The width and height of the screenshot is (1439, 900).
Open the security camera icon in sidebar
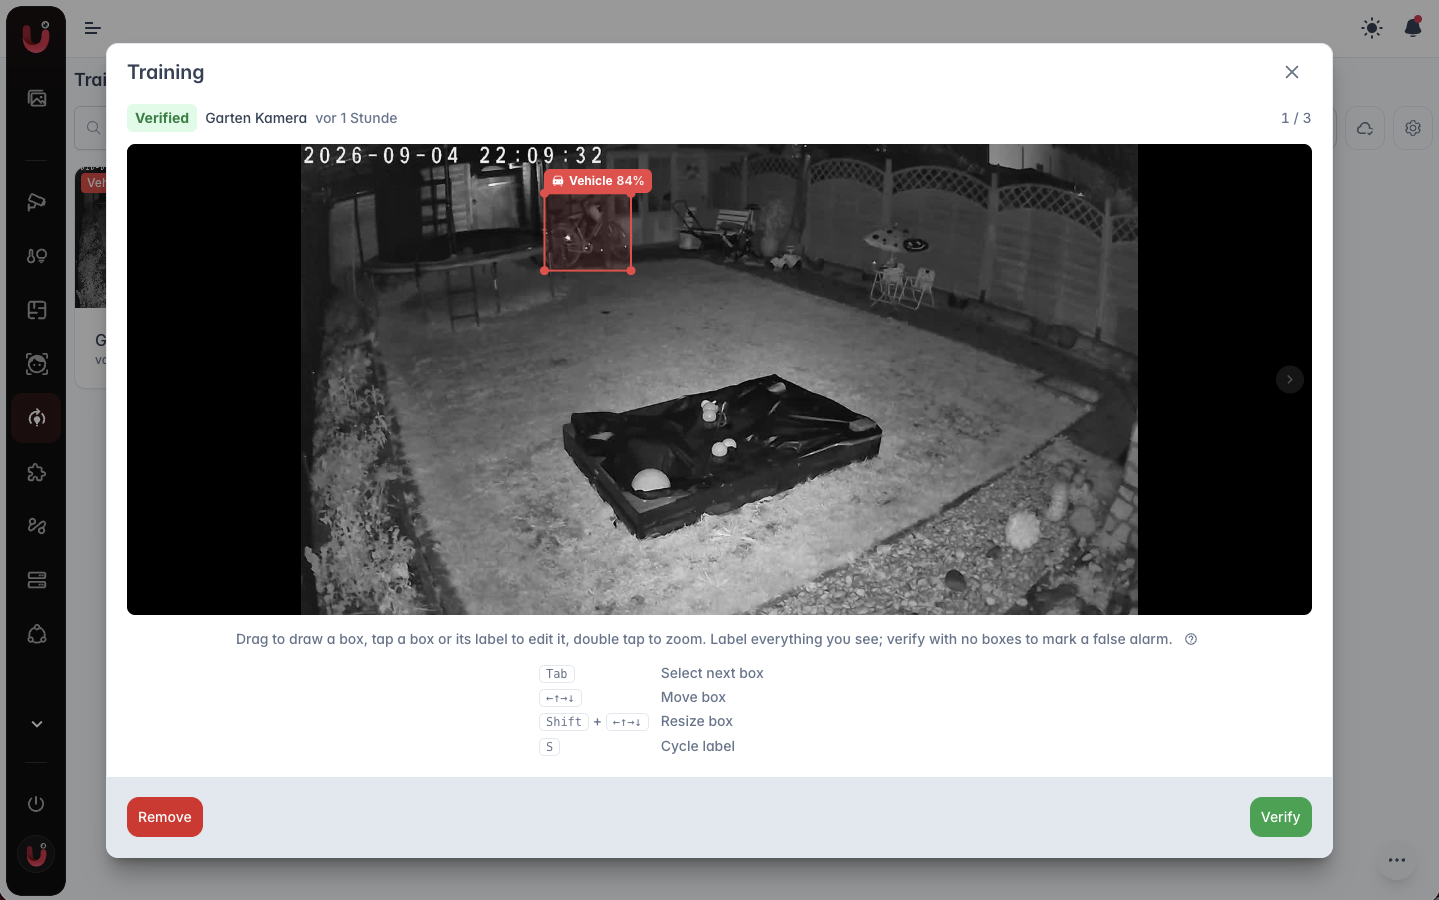(x=37, y=202)
